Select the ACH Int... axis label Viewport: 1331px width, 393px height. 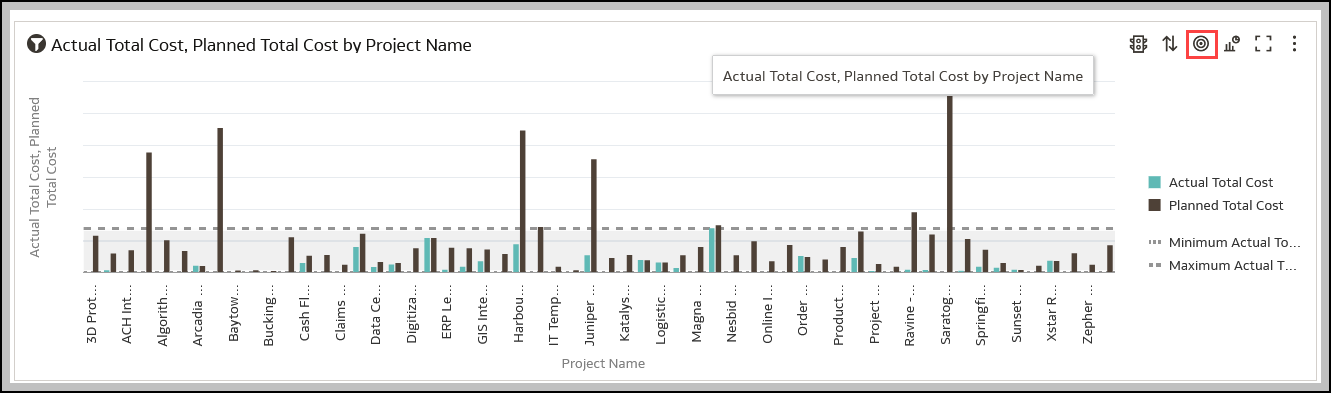pos(128,314)
